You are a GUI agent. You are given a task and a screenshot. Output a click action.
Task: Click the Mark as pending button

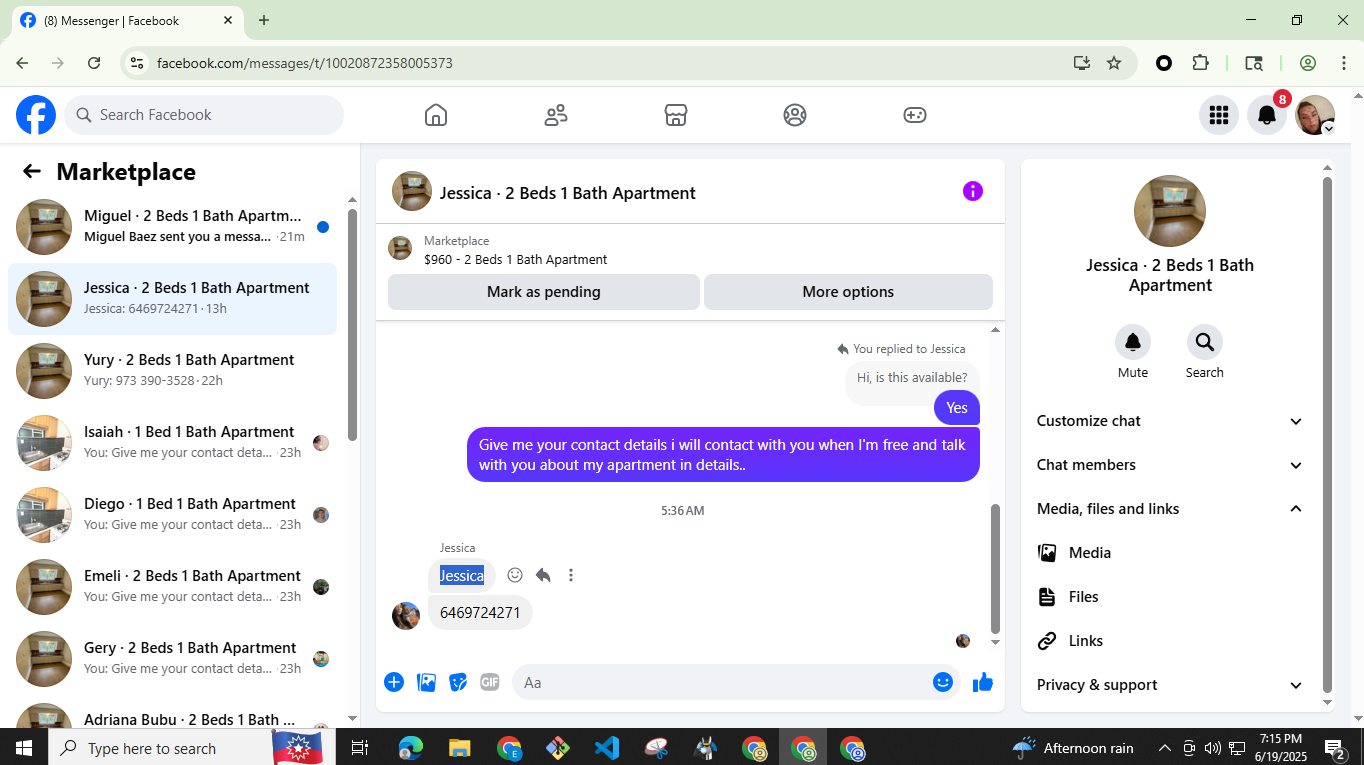[x=544, y=292]
